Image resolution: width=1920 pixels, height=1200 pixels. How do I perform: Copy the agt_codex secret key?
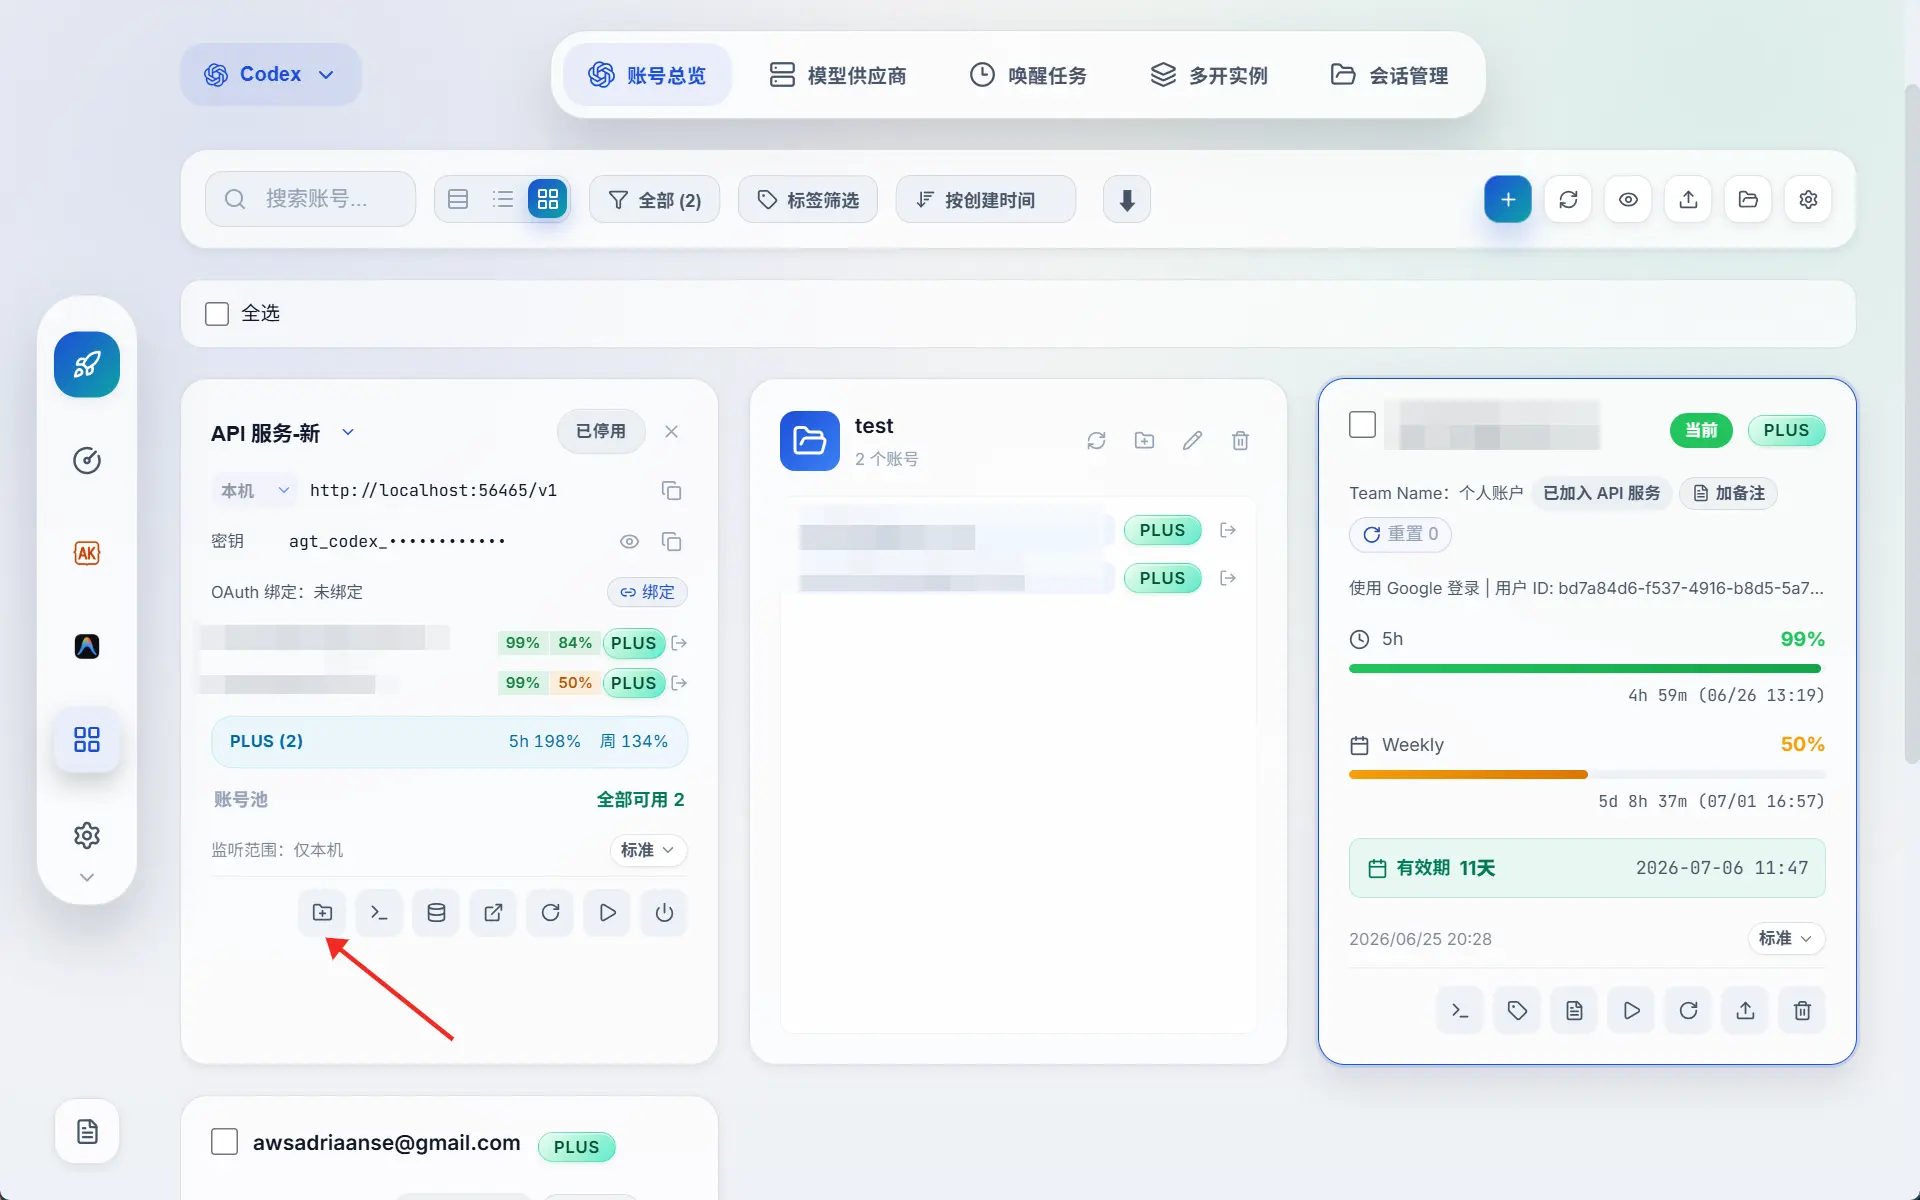tap(671, 542)
